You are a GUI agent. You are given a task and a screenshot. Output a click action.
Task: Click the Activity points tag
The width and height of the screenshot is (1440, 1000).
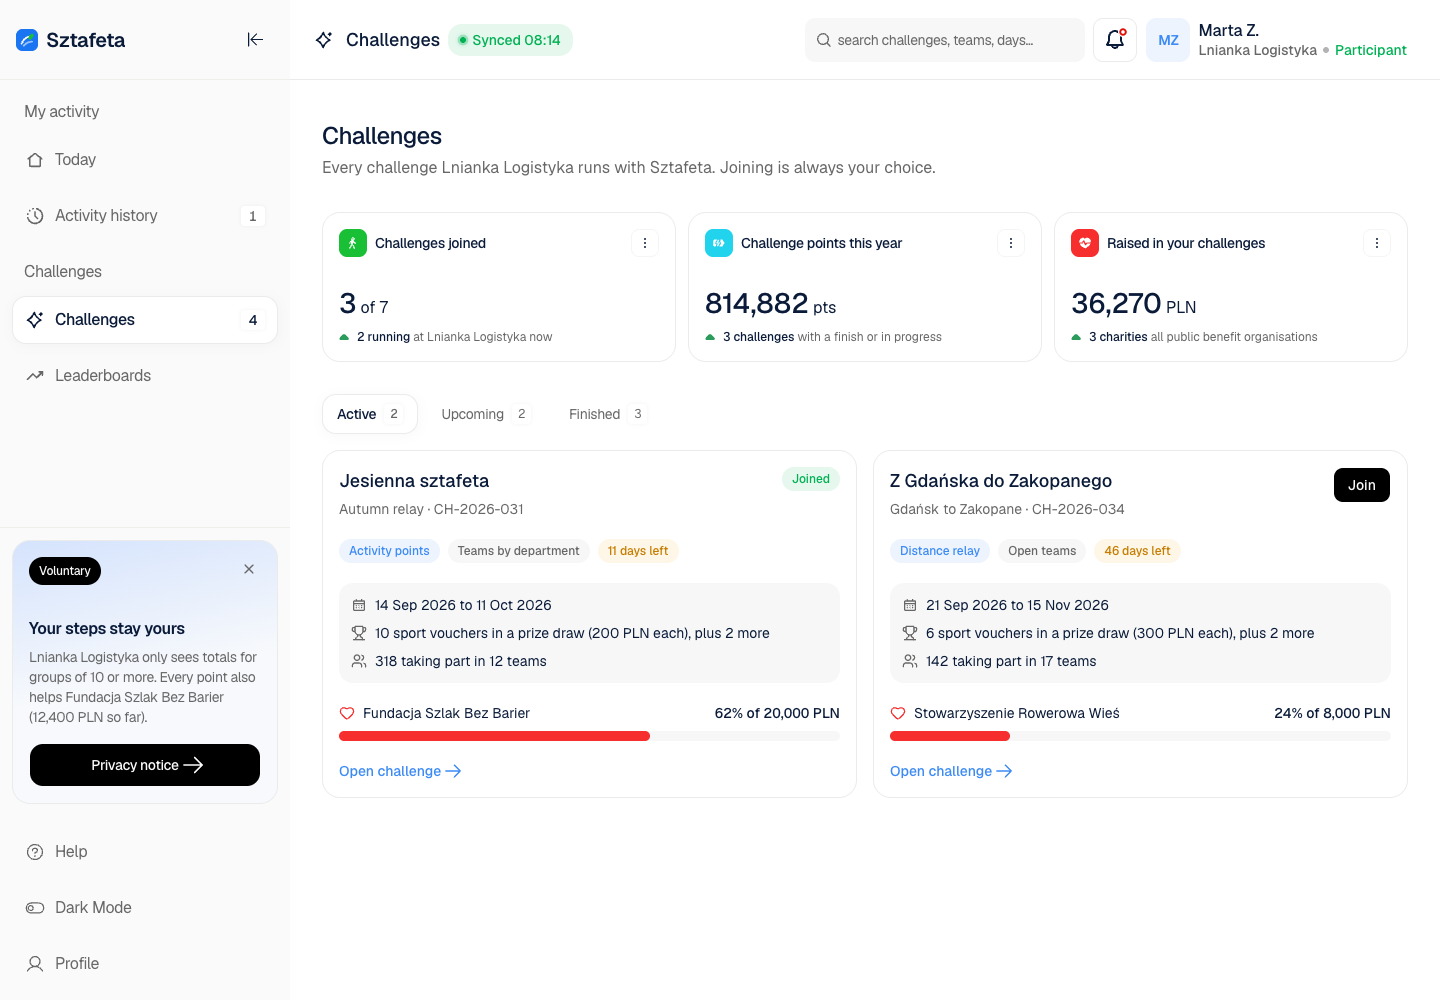click(x=389, y=551)
